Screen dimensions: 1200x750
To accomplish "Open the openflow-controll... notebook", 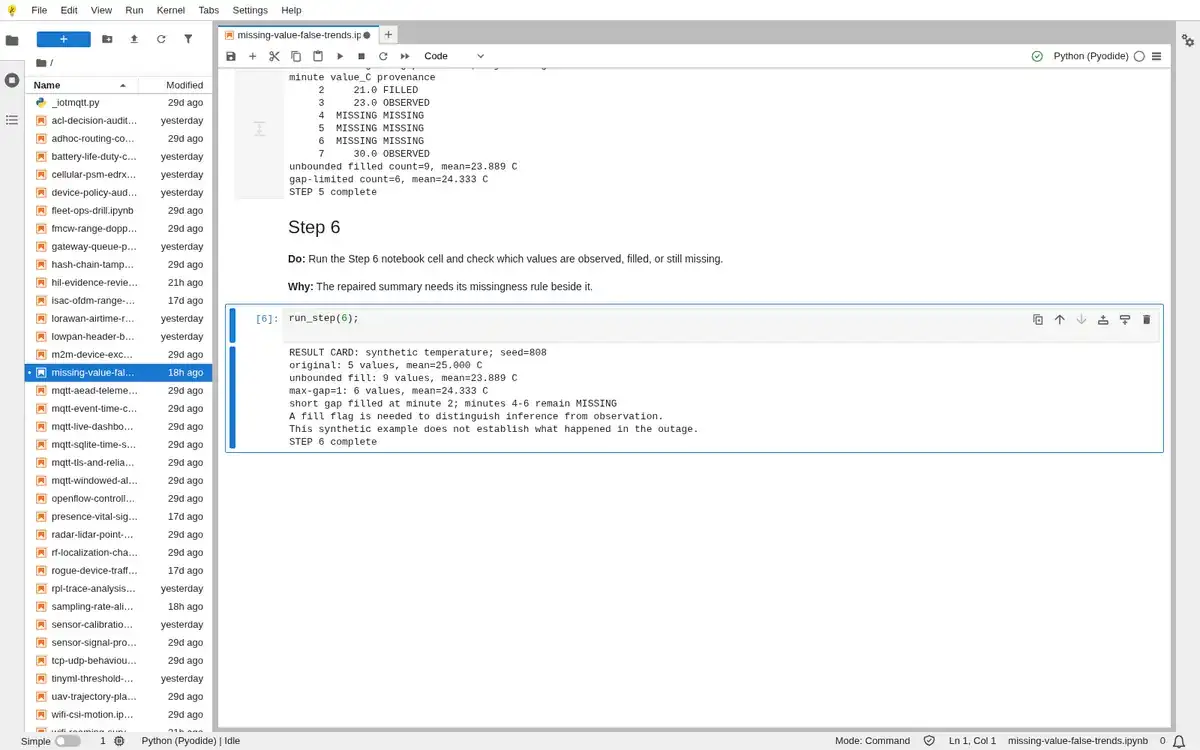I will pos(118,498).
